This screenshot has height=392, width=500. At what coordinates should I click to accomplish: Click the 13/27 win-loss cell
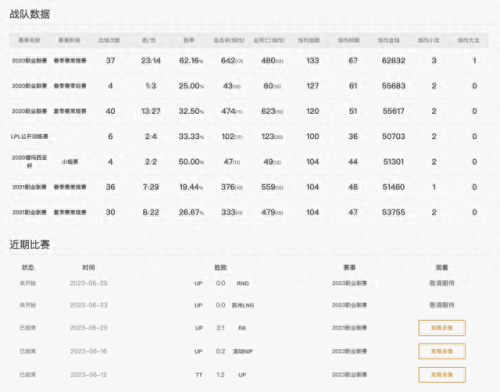point(151,111)
